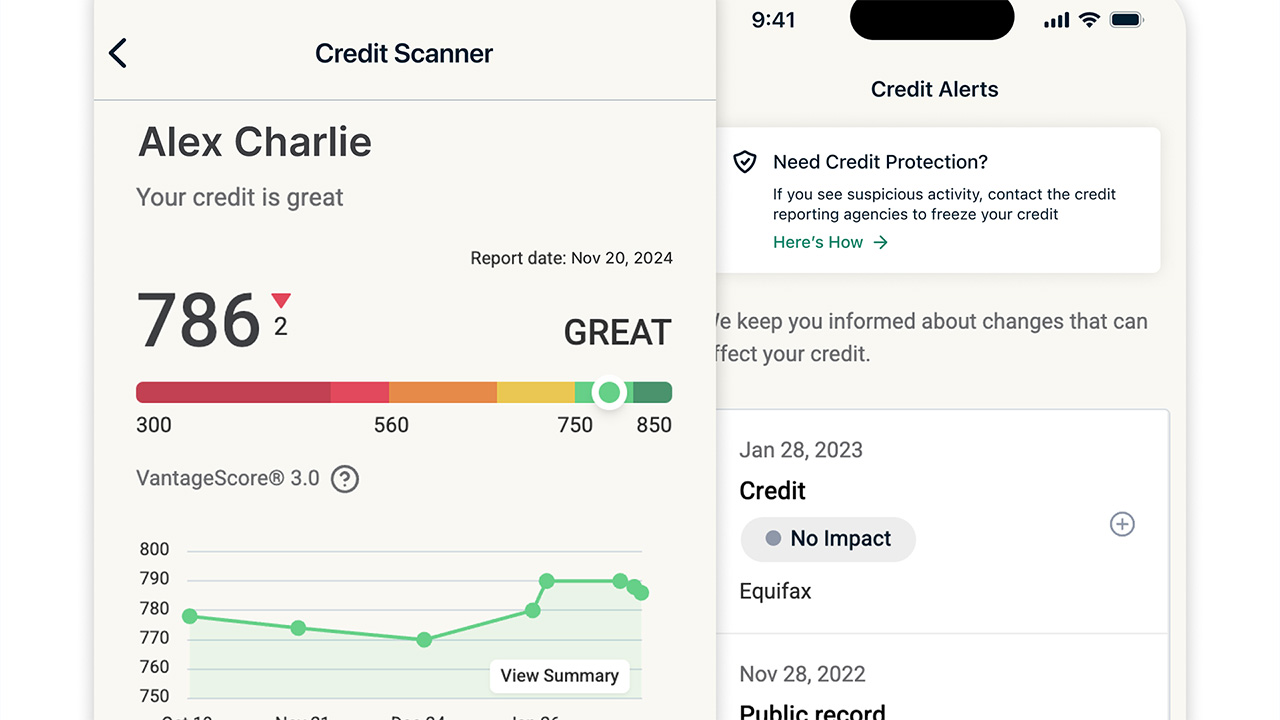Click the Here's How link
Viewport: 1280px width, 720px height.
point(818,242)
